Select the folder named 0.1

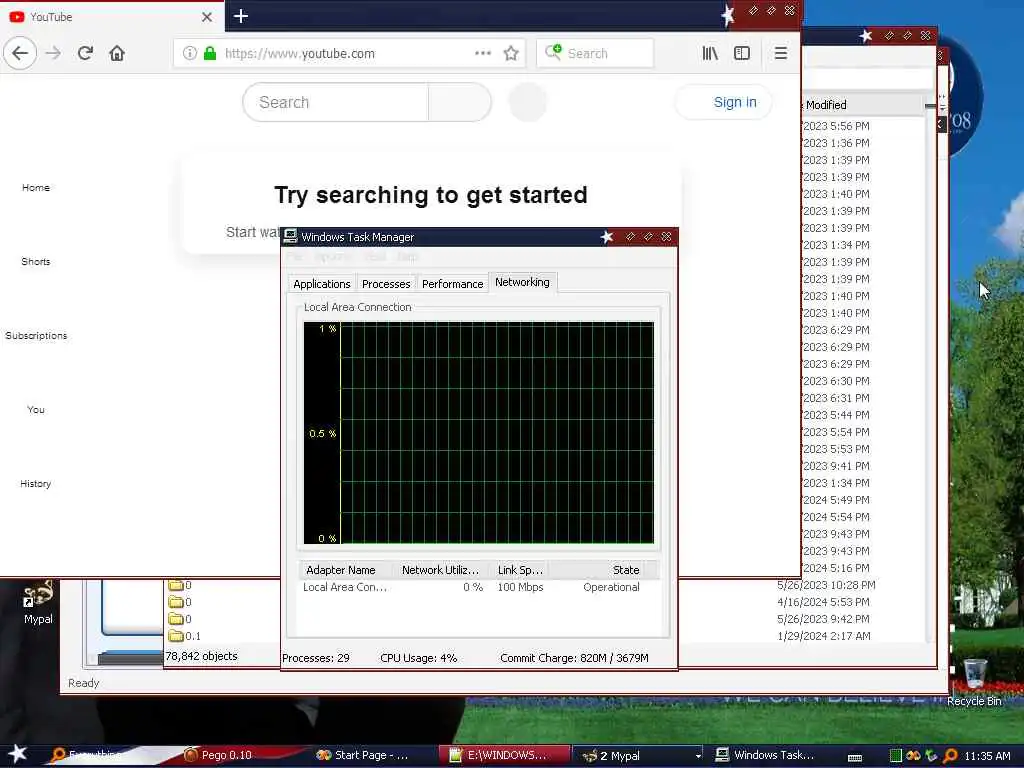(185, 635)
